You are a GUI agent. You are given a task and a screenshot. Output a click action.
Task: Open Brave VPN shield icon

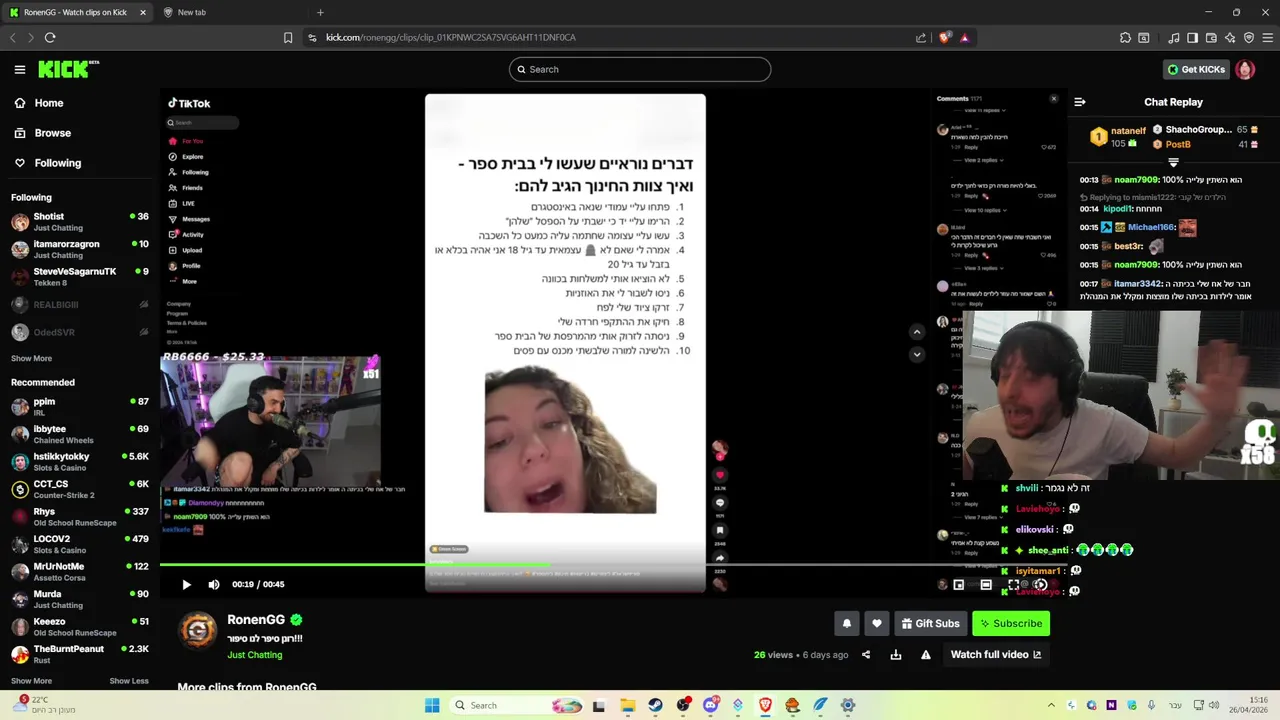tap(1249, 37)
